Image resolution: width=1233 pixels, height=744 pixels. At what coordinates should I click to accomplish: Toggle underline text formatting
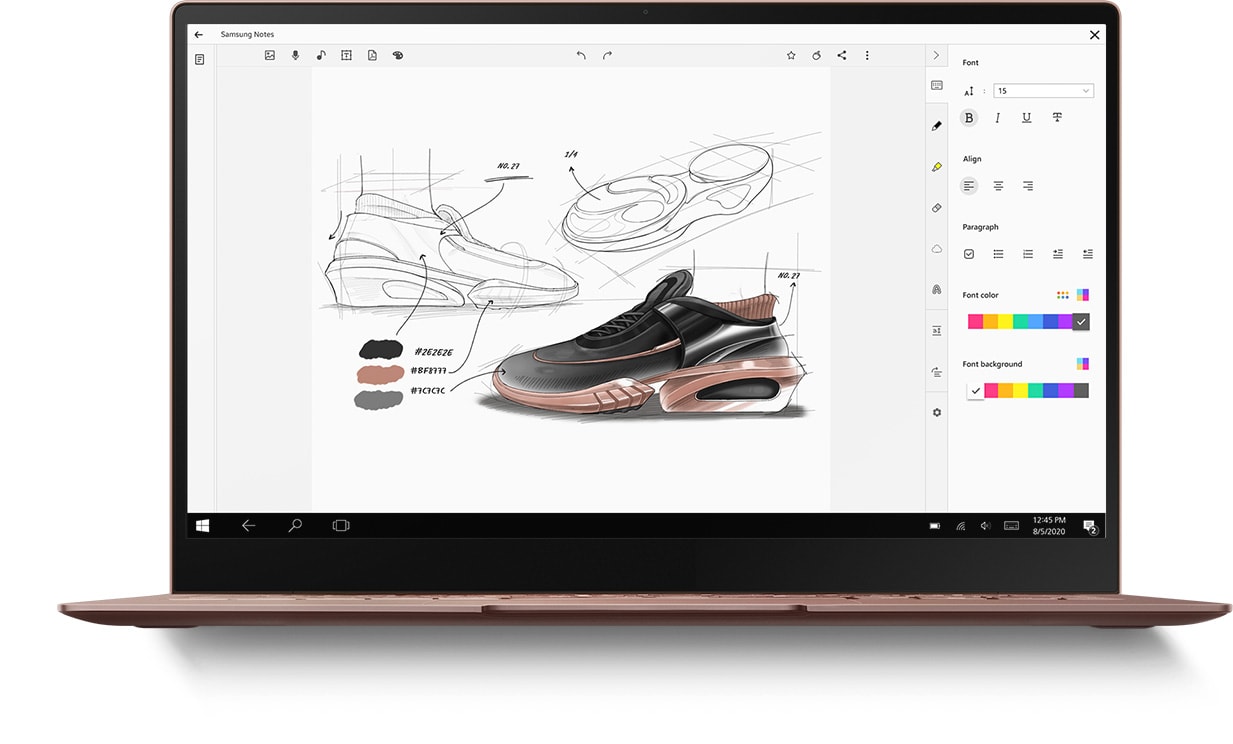click(1026, 118)
